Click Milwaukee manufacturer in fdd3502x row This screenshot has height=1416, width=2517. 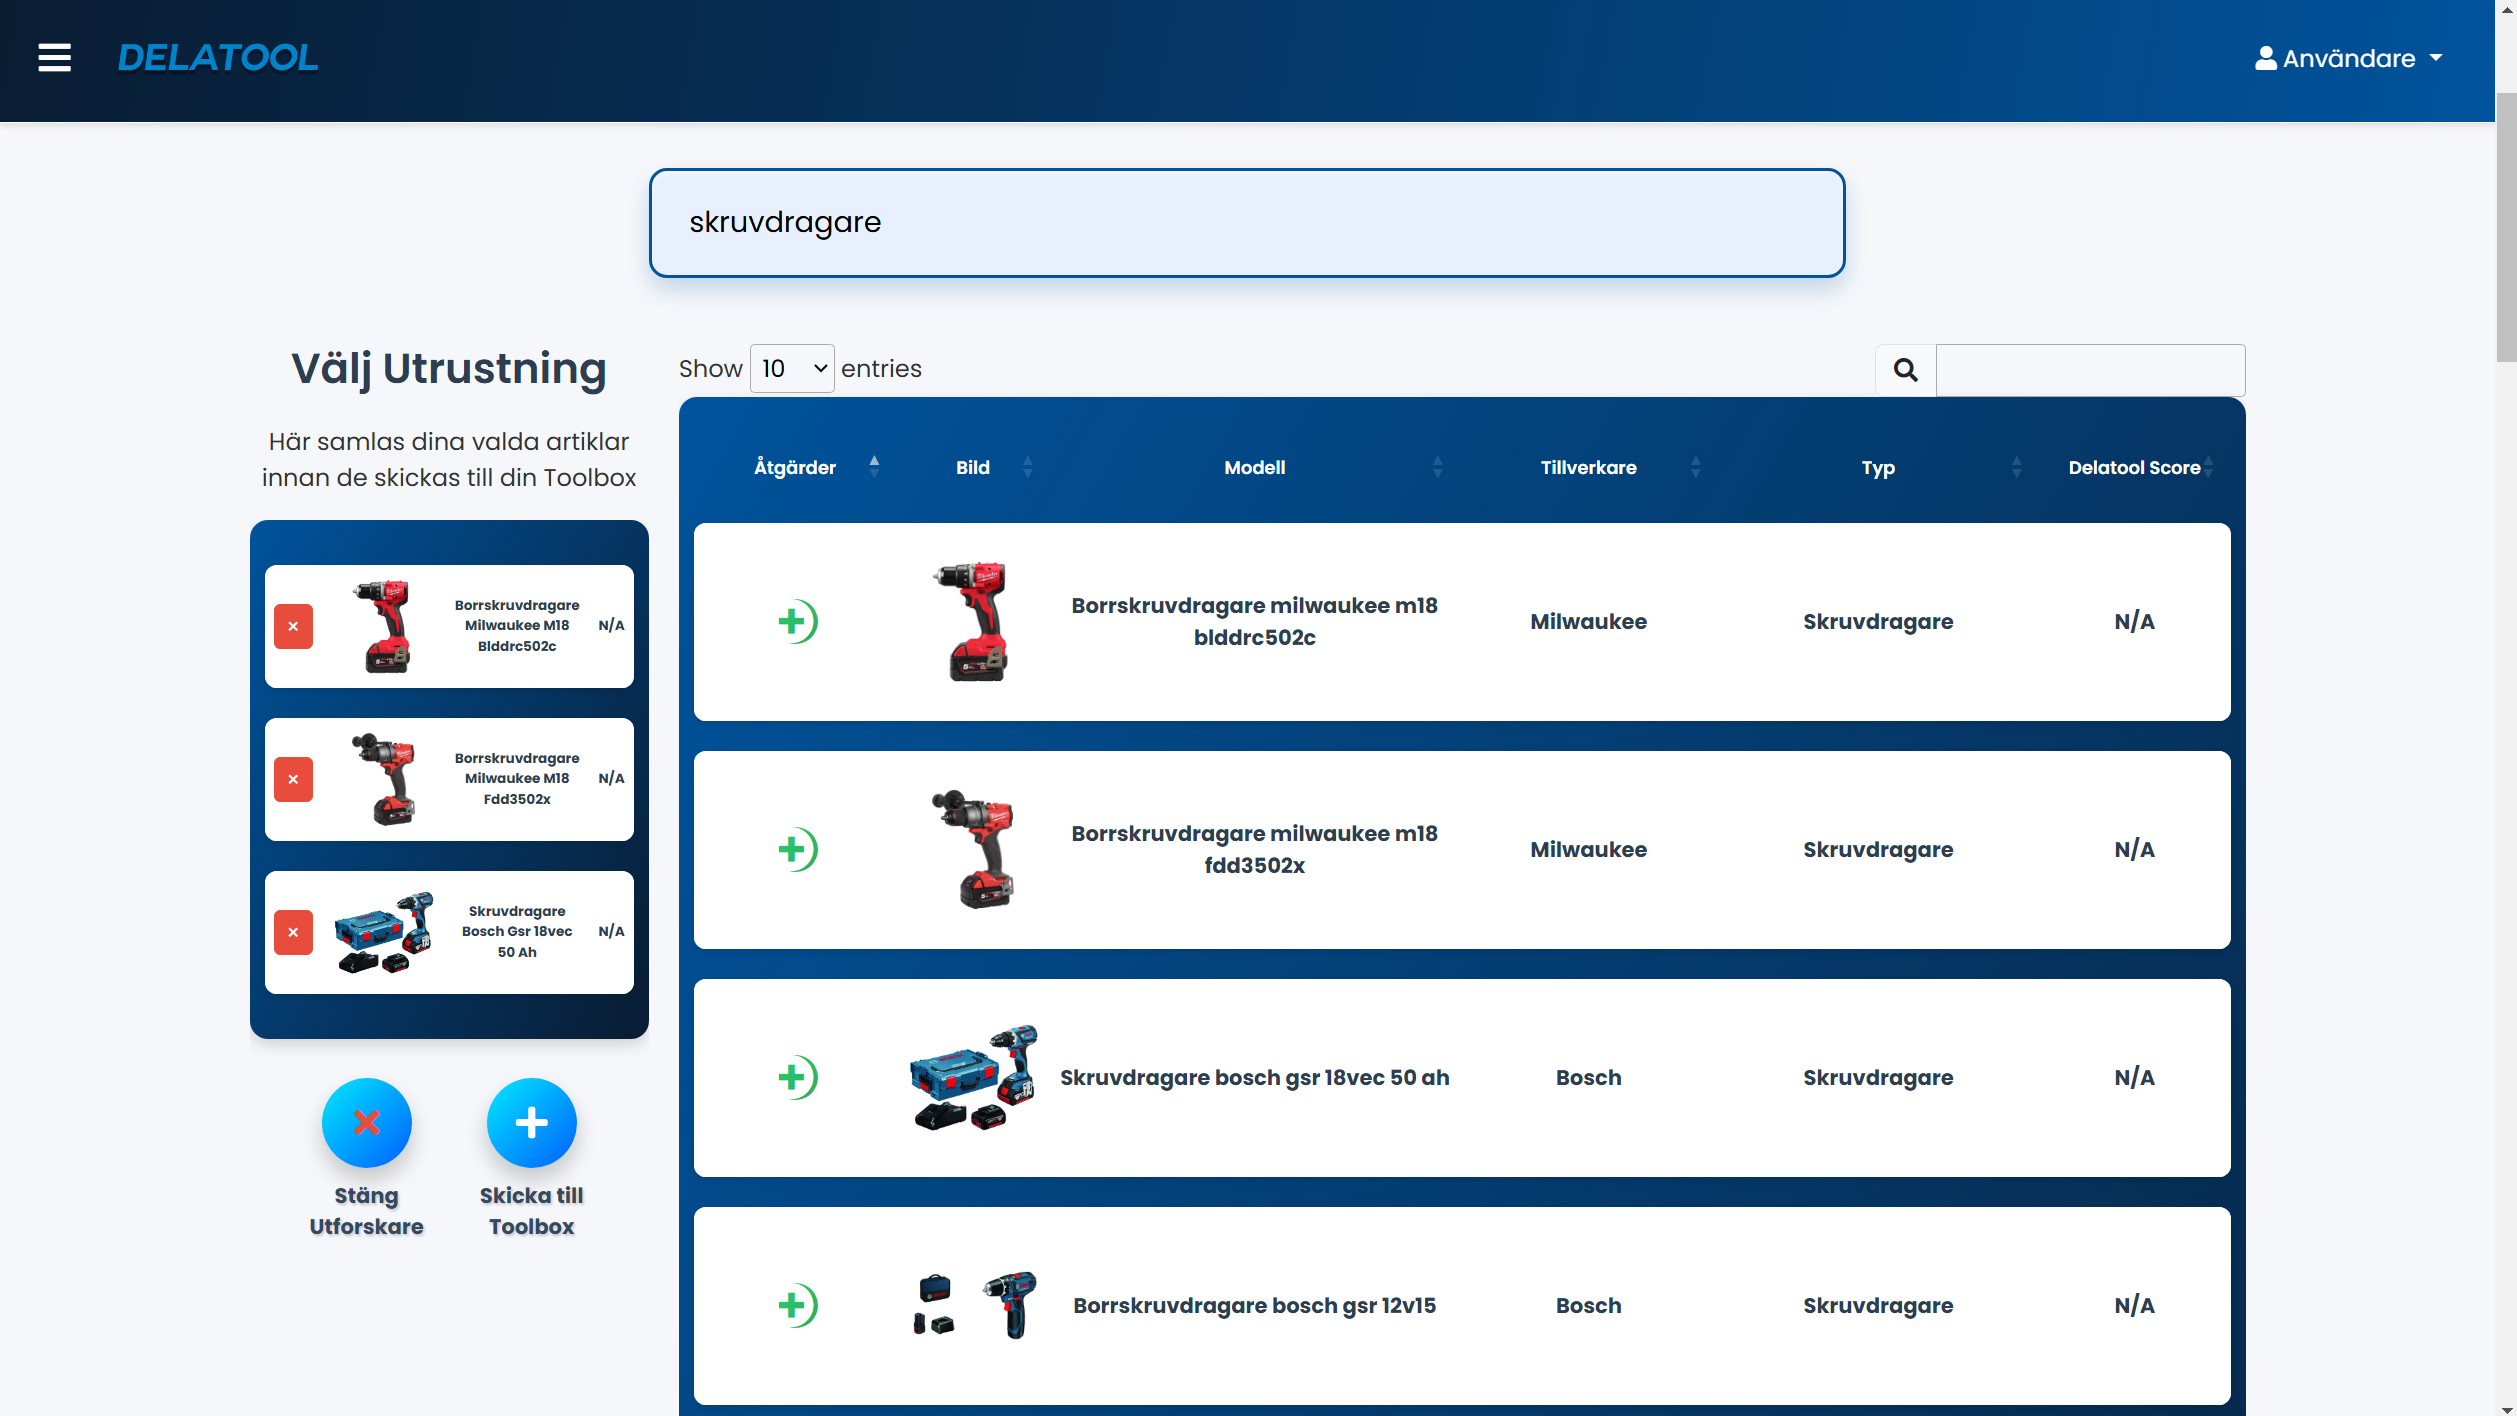coord(1589,850)
